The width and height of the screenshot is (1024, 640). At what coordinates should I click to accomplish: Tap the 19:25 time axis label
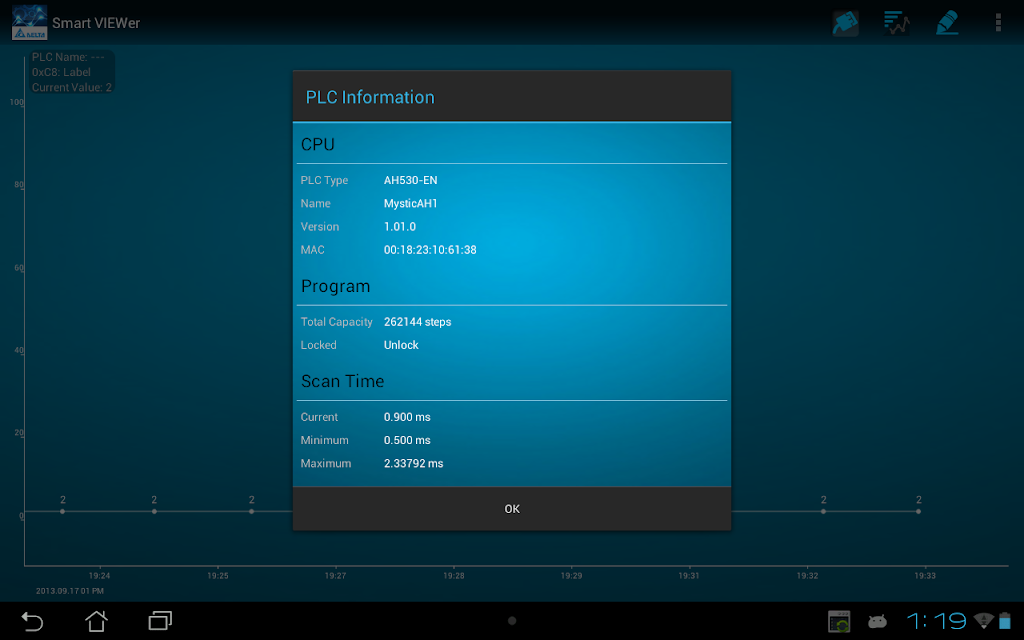click(x=217, y=576)
